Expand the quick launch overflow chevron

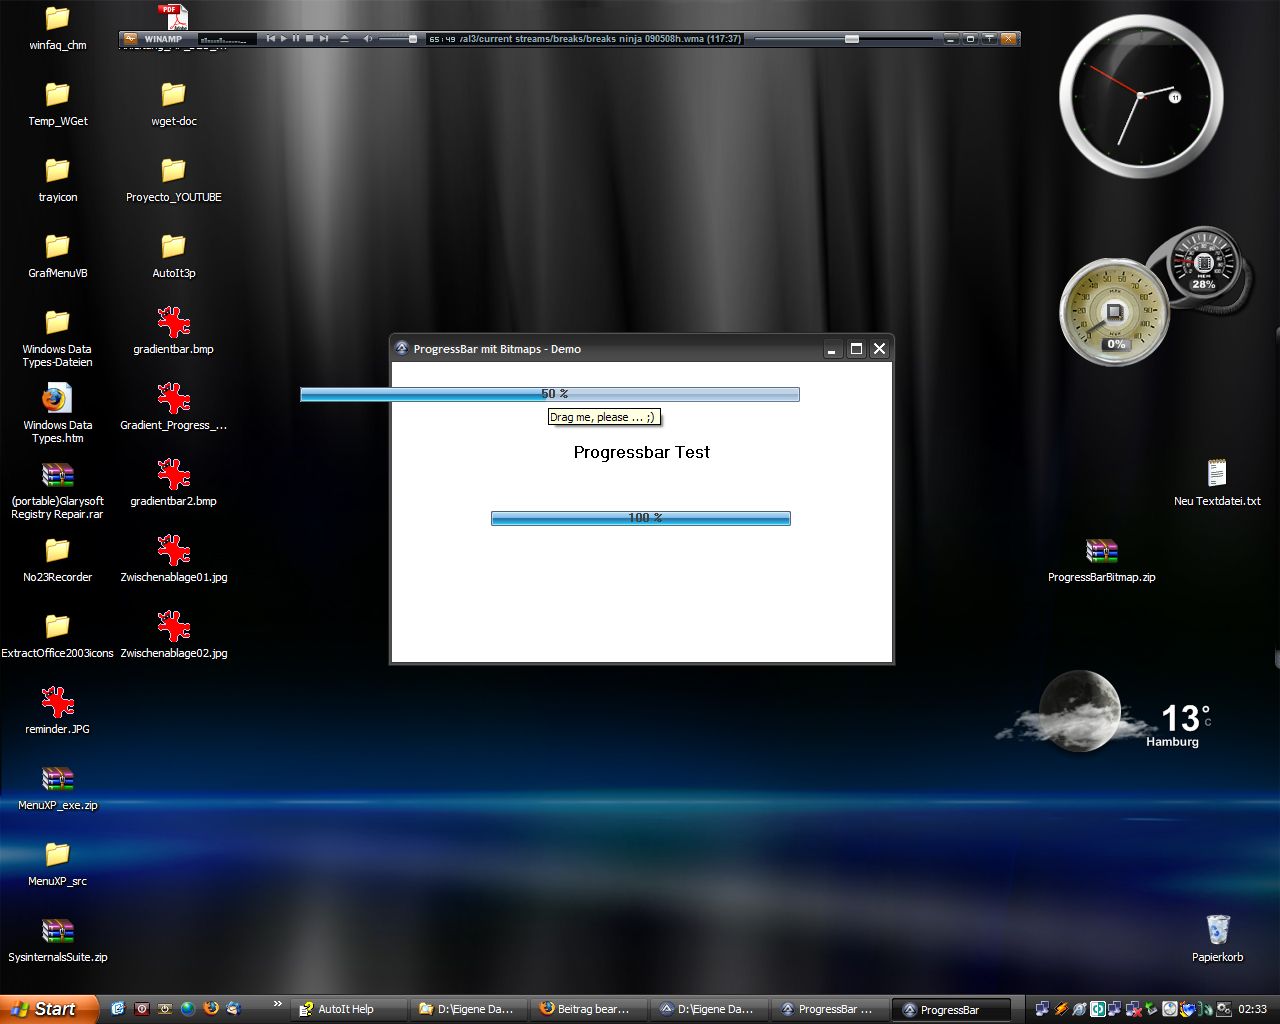pos(277,1004)
